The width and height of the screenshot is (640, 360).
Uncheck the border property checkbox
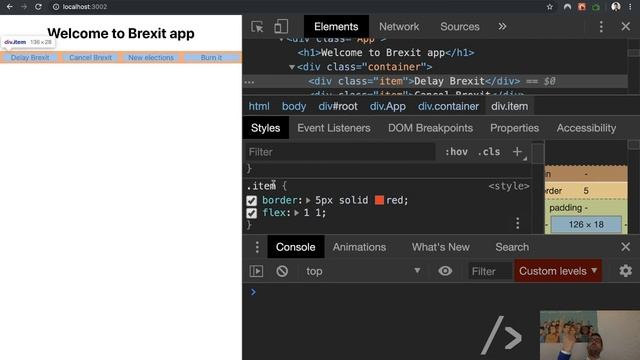[251, 200]
